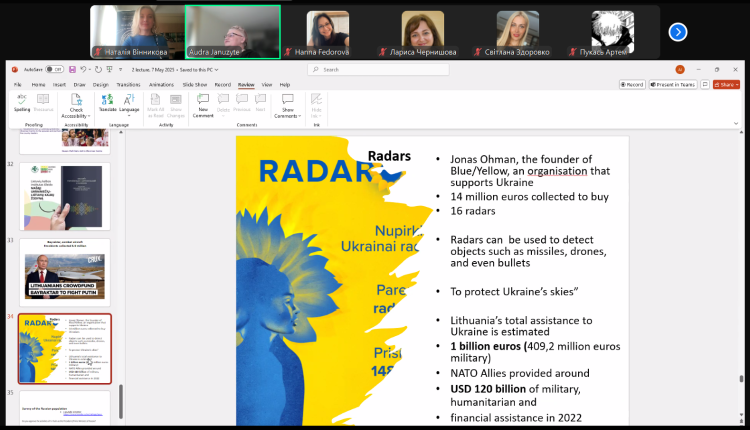Click the Delete comment icon
The width and height of the screenshot is (750, 430).
[x=223, y=99]
